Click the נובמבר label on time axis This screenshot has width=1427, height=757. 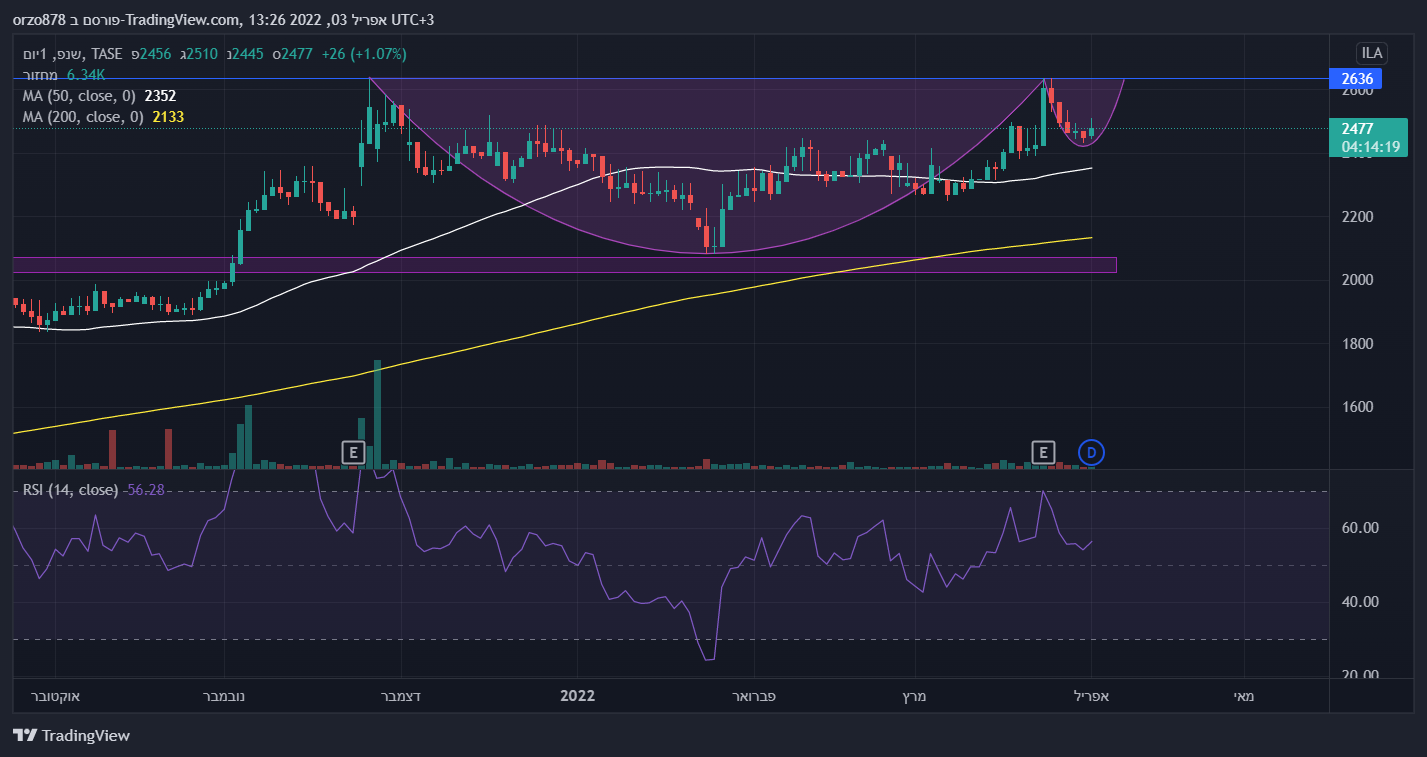pyautogui.click(x=224, y=696)
